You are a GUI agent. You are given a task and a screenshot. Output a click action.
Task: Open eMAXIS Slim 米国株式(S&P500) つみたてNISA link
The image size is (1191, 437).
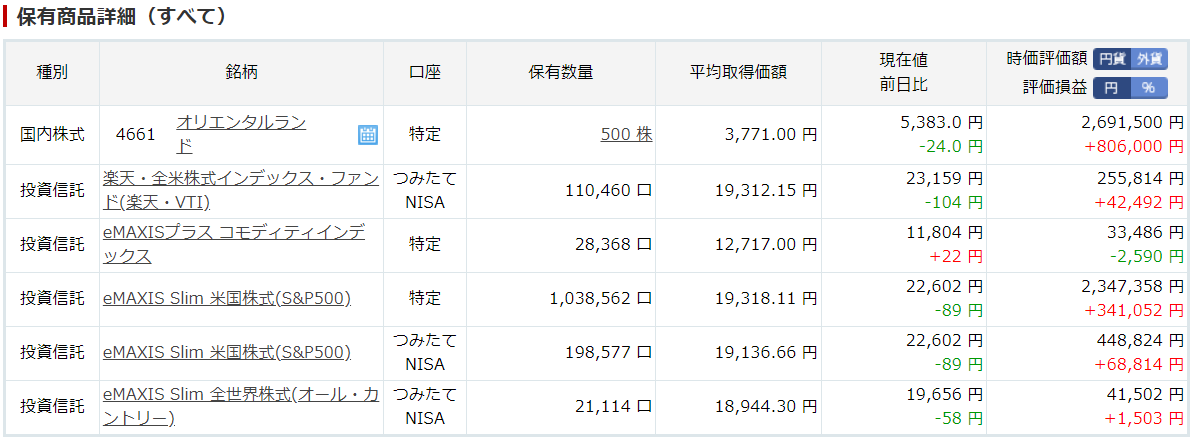(227, 353)
